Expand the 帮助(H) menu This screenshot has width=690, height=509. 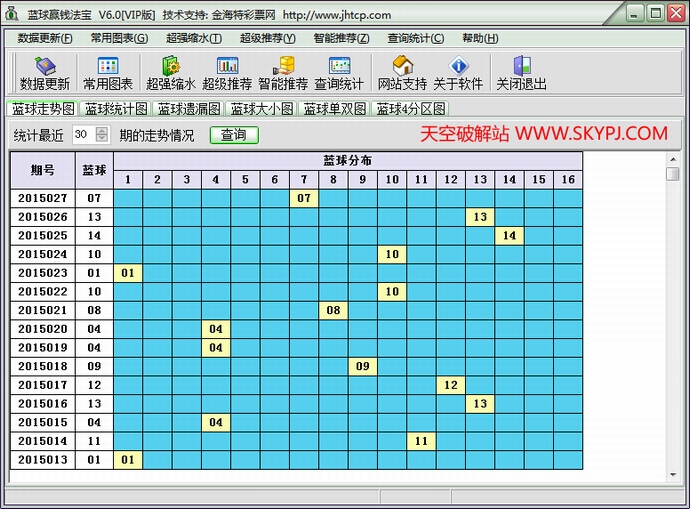480,38
